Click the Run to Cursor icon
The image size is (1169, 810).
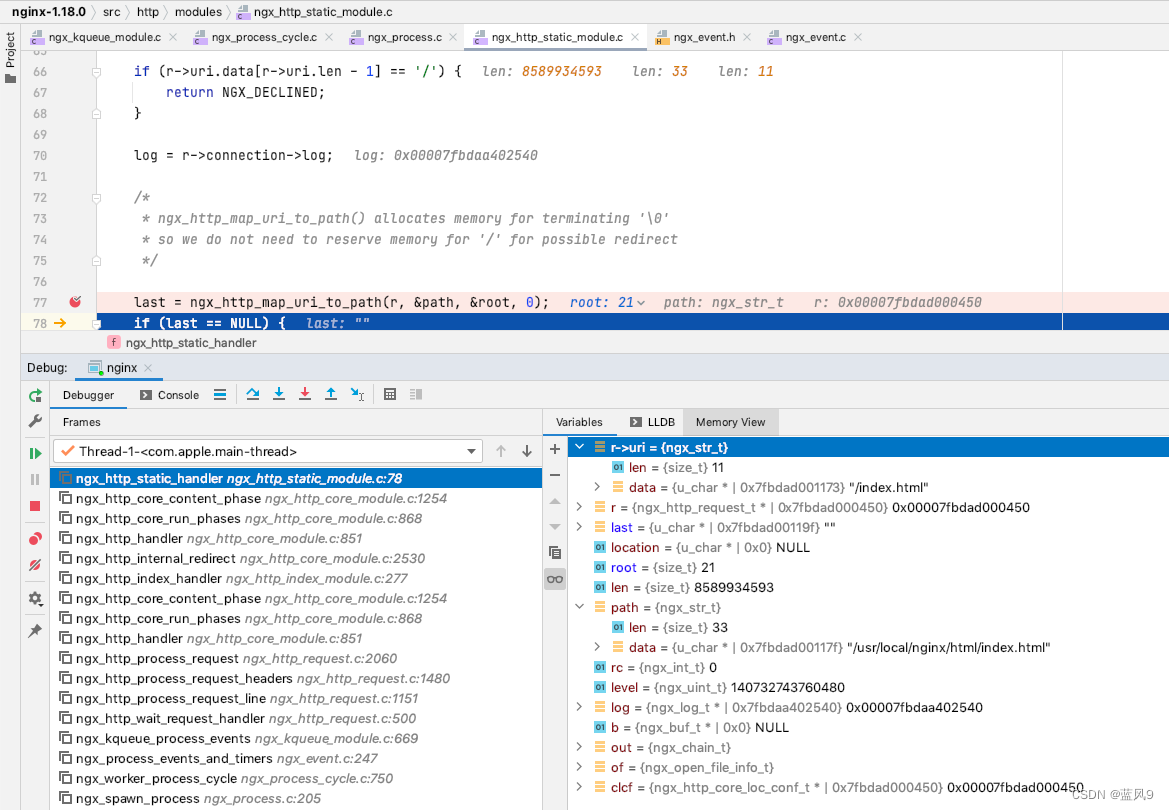[x=357, y=394]
